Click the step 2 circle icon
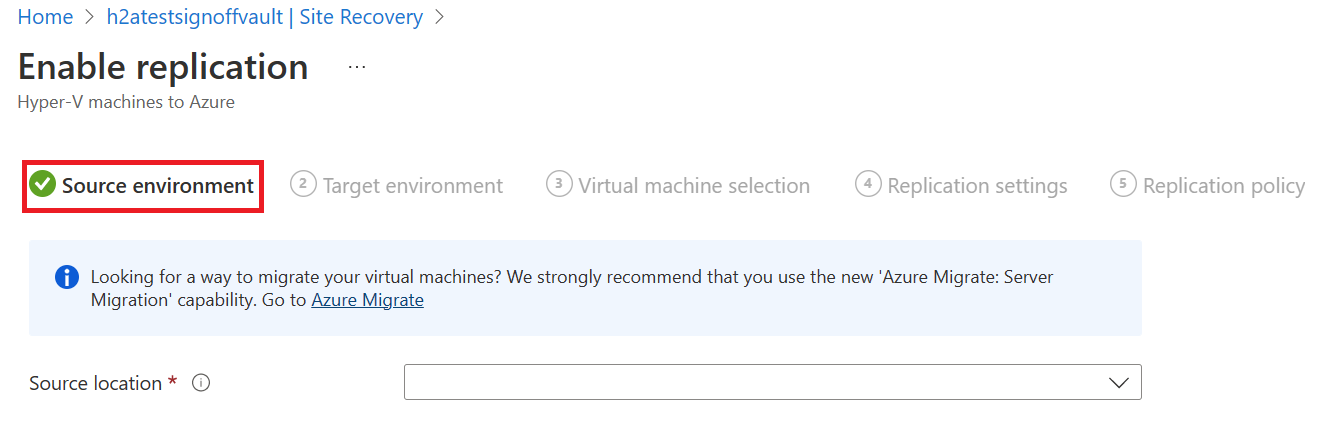This screenshot has height=436, width=1336. coord(303,184)
